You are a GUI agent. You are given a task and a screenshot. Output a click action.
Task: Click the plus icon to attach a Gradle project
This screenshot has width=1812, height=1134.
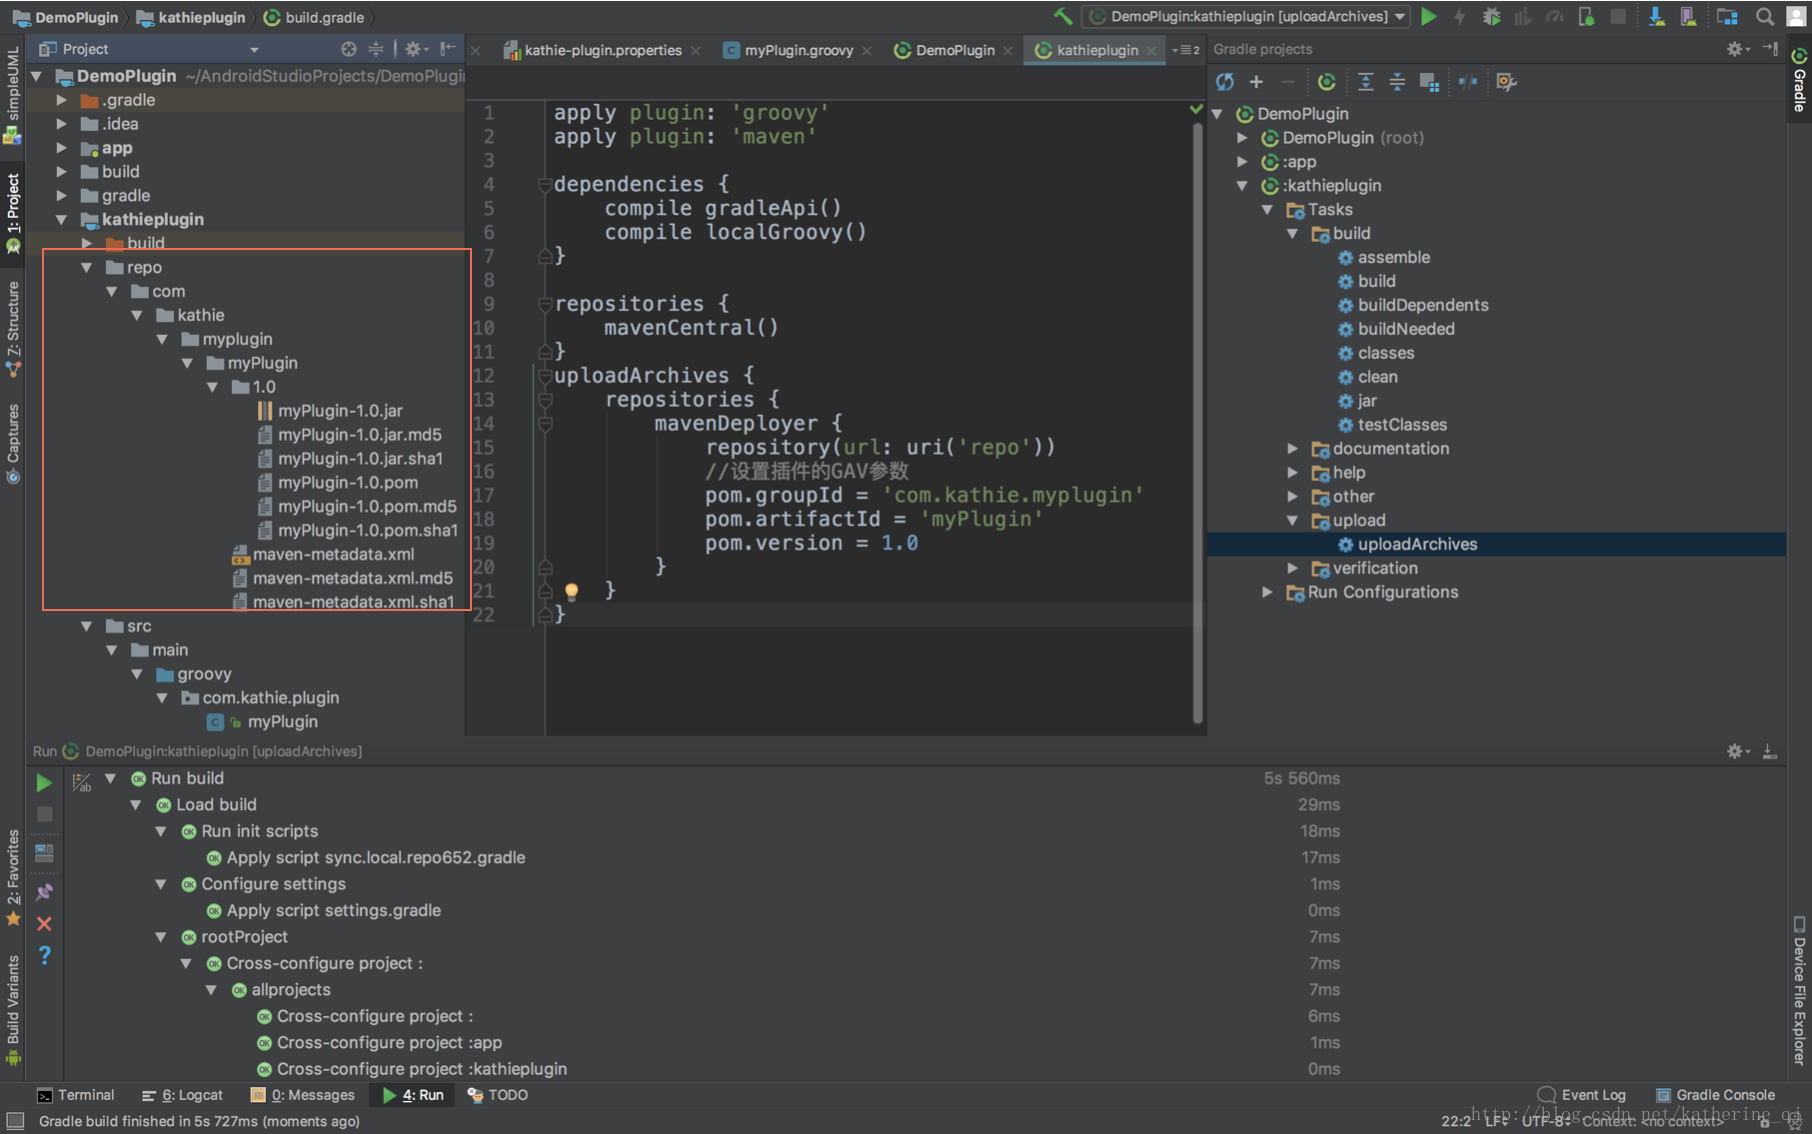(x=1256, y=82)
